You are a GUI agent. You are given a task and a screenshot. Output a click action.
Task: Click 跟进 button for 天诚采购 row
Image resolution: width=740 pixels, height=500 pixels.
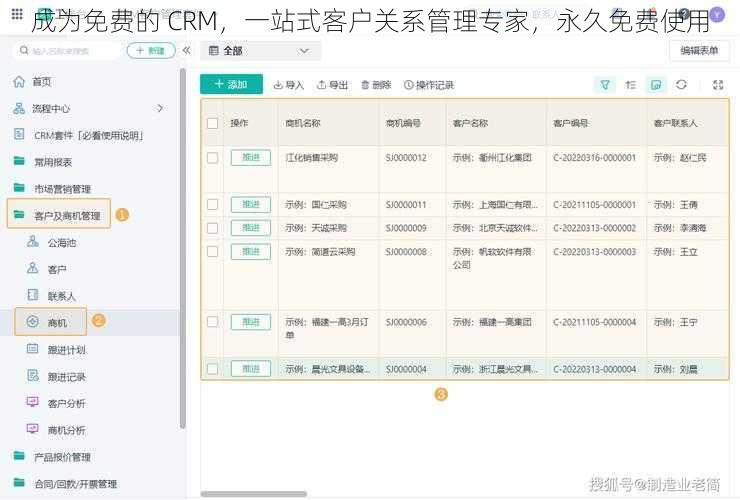pyautogui.click(x=251, y=228)
